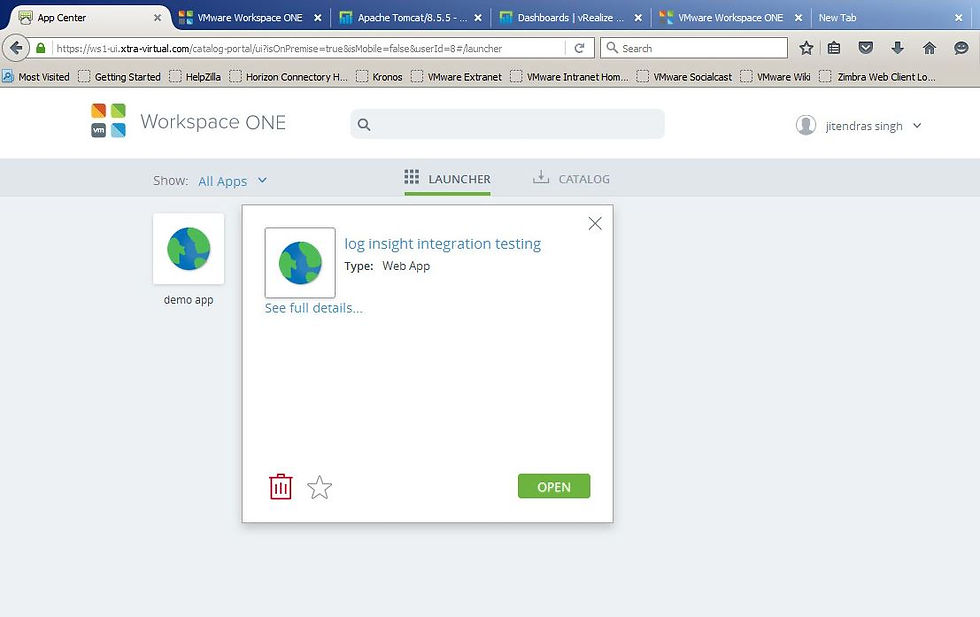
Task: Select the Dashboards vRealize browser tab
Action: coord(570,18)
